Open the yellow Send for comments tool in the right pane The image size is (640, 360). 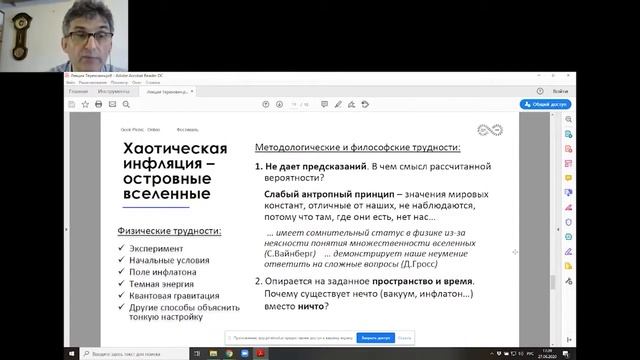pyautogui.click(x=569, y=266)
